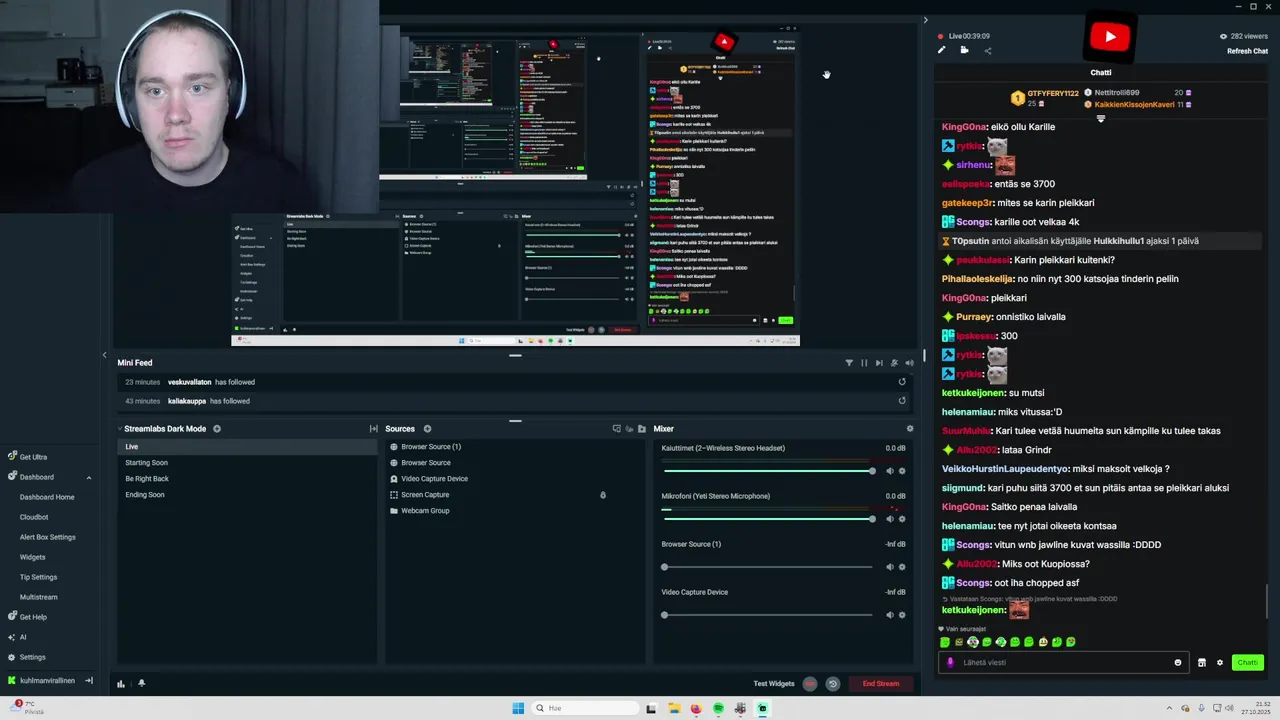Add a new scene with plus icon
The width and height of the screenshot is (1280, 720).
[x=217, y=429]
